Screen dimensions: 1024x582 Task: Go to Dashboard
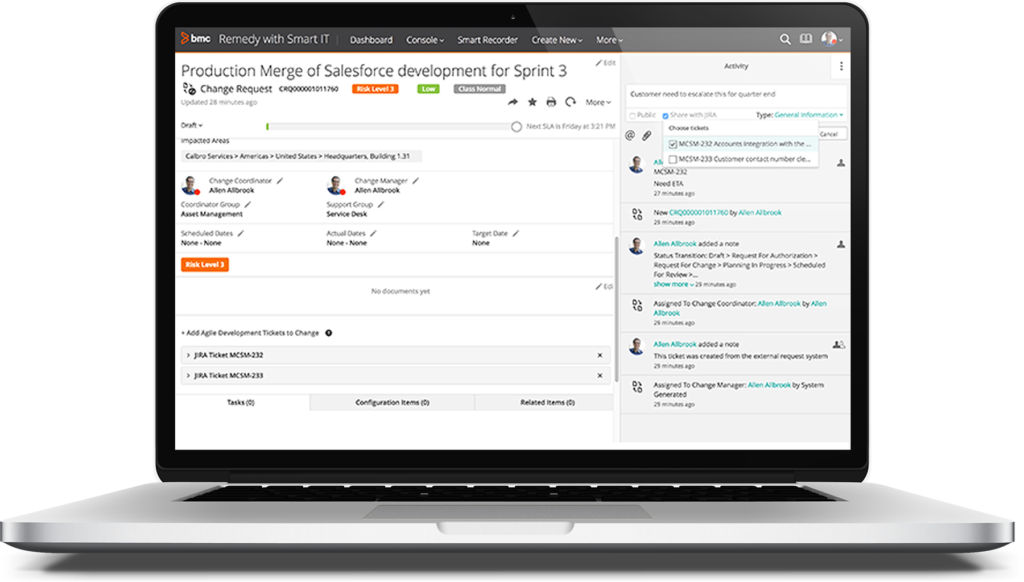tap(371, 40)
